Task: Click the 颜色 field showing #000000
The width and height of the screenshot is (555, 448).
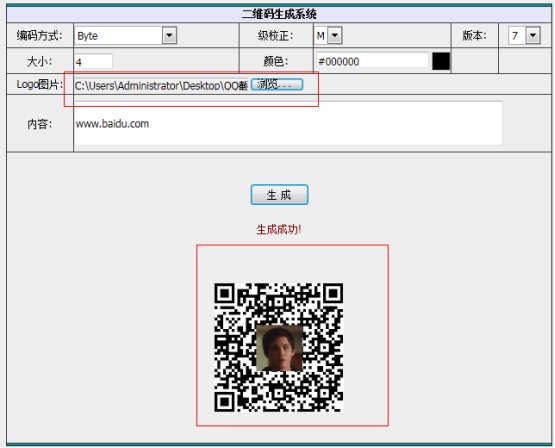Action: click(x=372, y=61)
